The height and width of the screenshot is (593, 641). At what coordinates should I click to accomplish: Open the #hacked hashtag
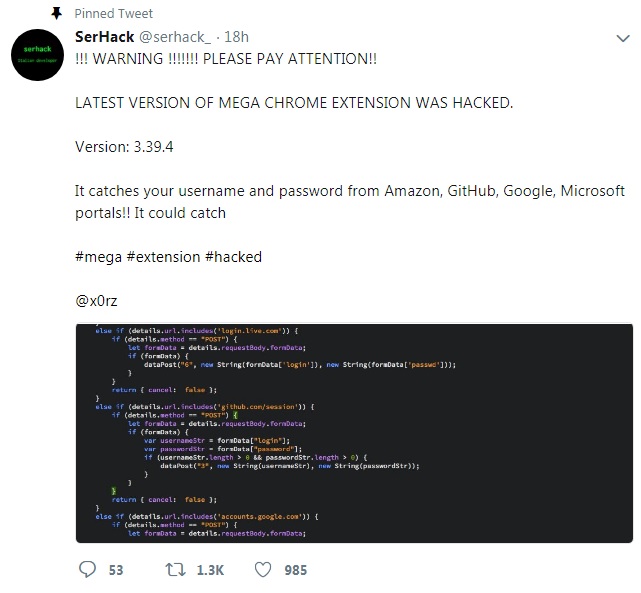[x=233, y=257]
